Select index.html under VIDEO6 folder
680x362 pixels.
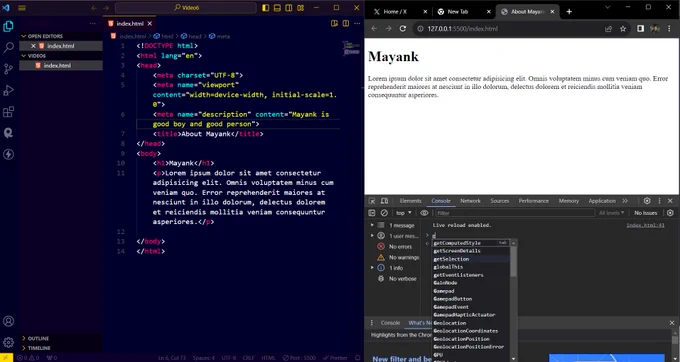click(57, 65)
